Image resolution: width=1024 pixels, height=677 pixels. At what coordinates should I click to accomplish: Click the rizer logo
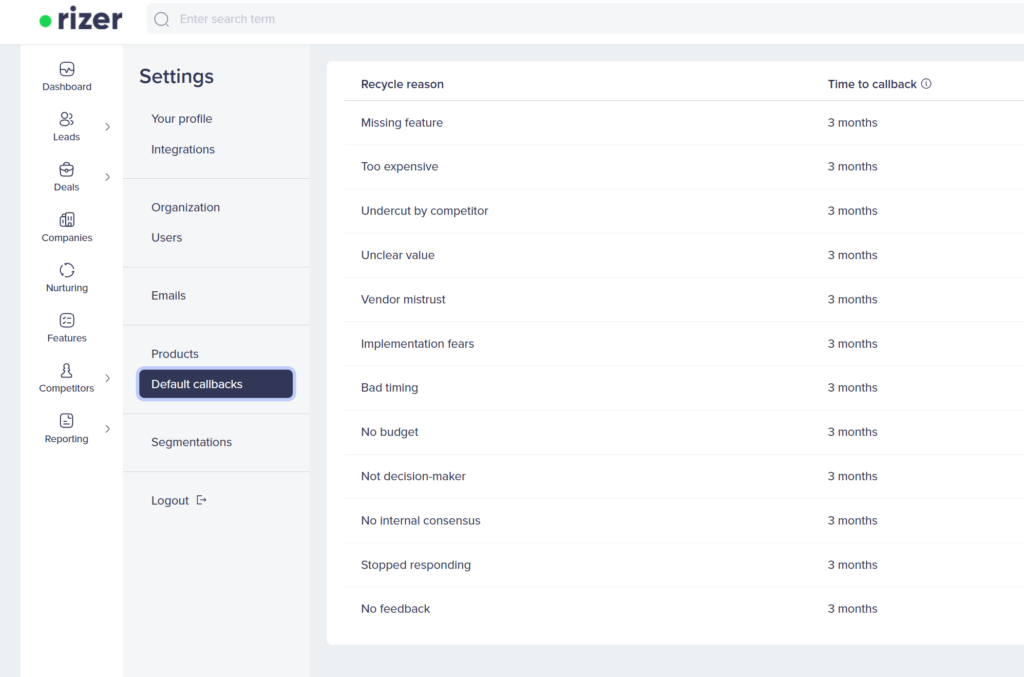tap(81, 19)
